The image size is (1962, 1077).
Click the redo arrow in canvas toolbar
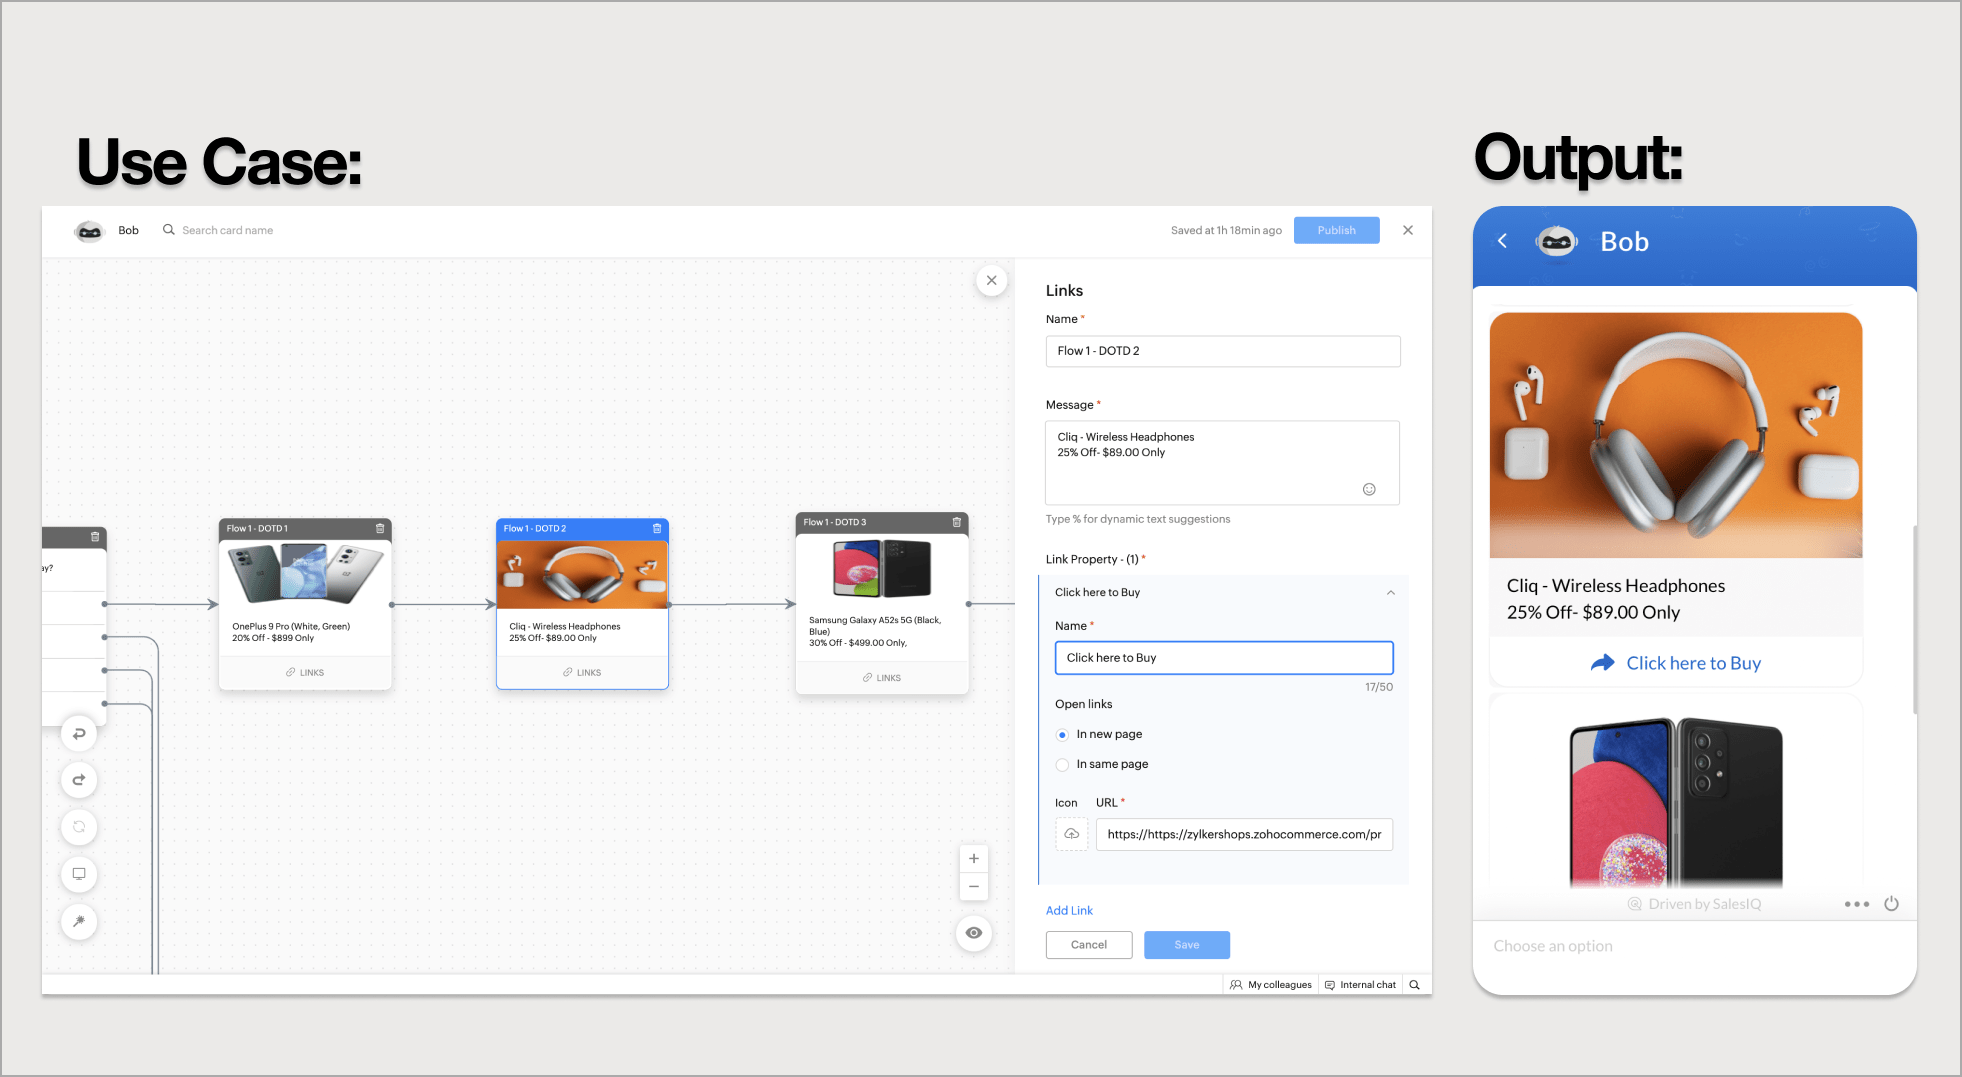click(79, 780)
